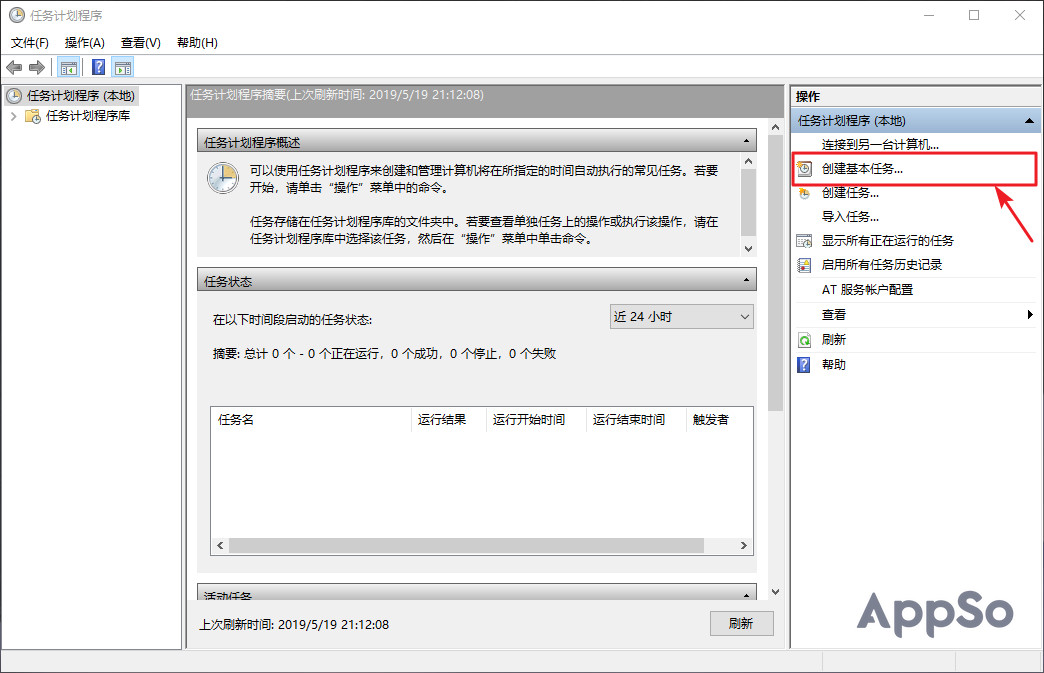The image size is (1044, 673).
Task: Click the main pane scroll-up arrow
Action: tap(775, 127)
